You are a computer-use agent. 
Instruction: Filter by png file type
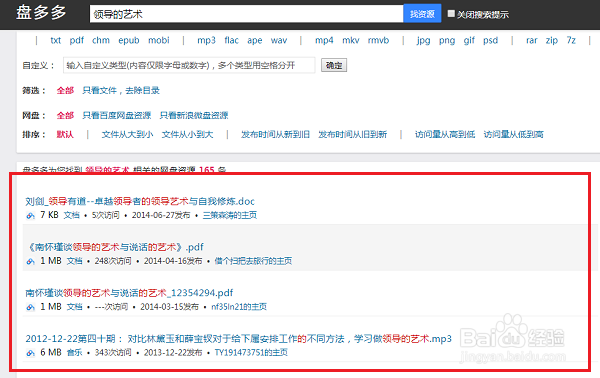click(x=447, y=40)
